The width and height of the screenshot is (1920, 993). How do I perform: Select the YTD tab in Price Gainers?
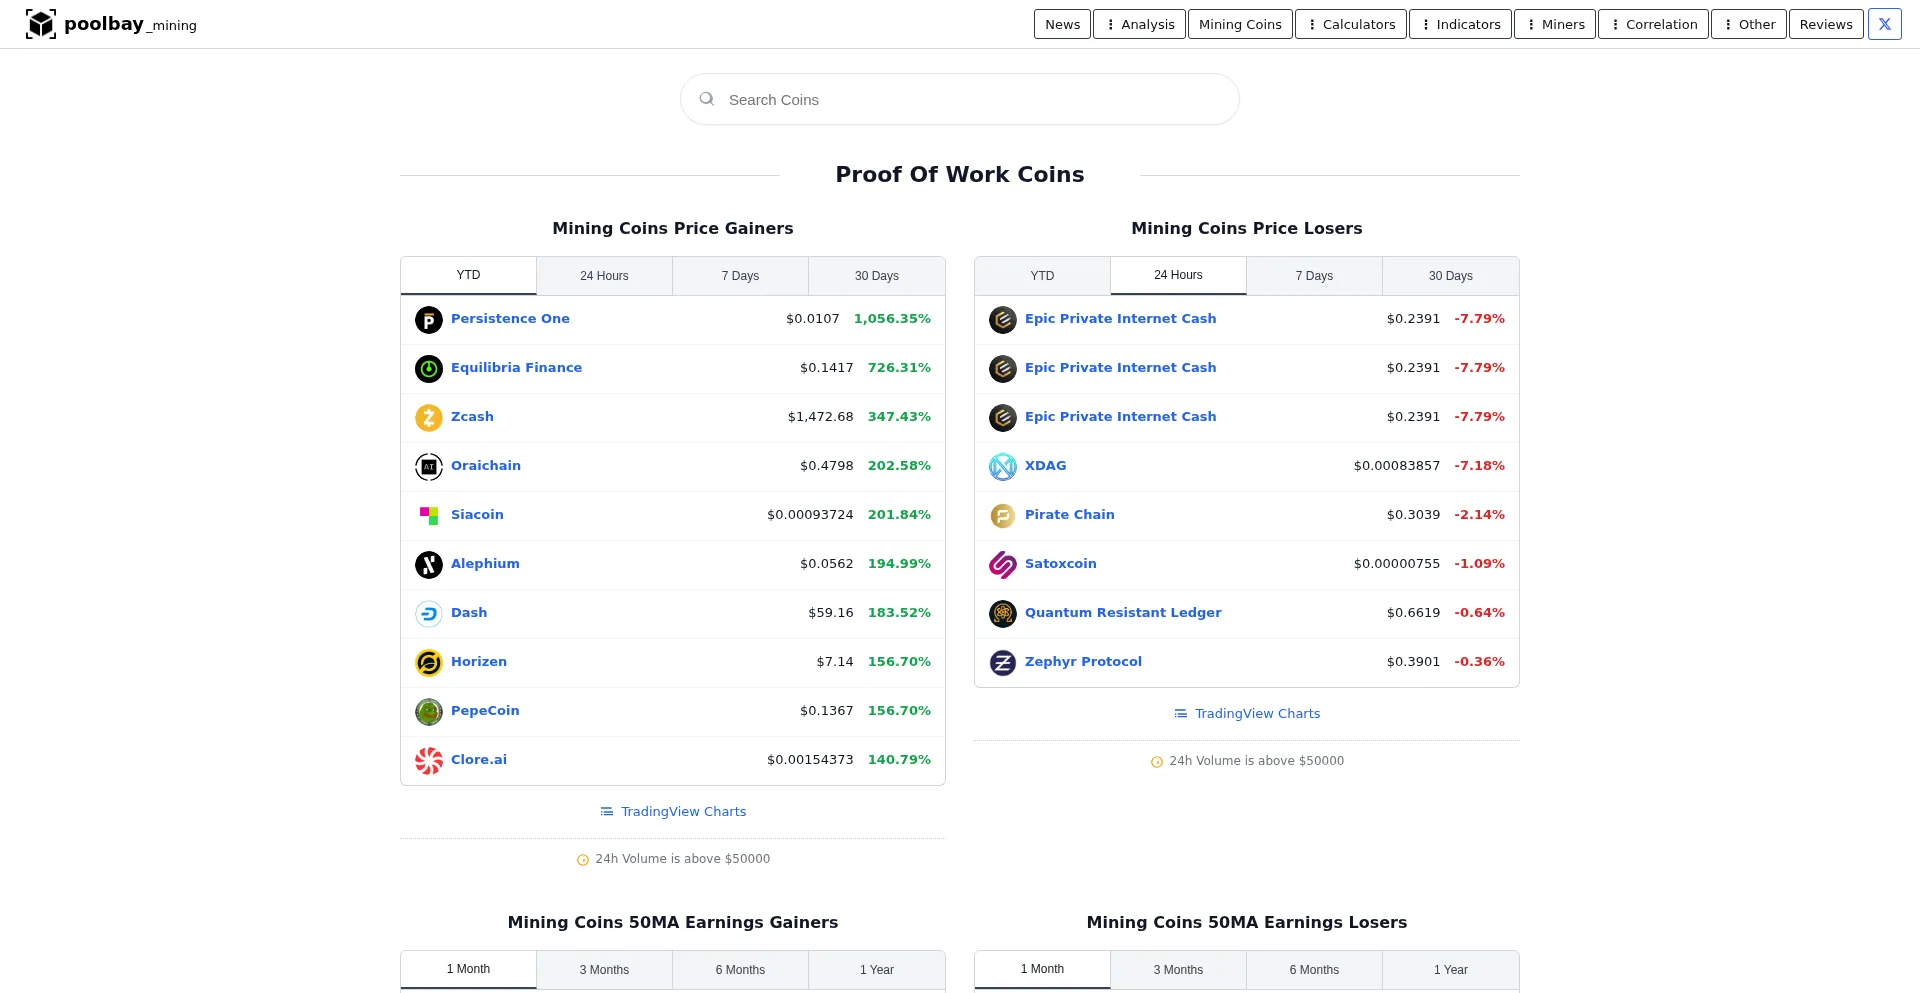(469, 276)
